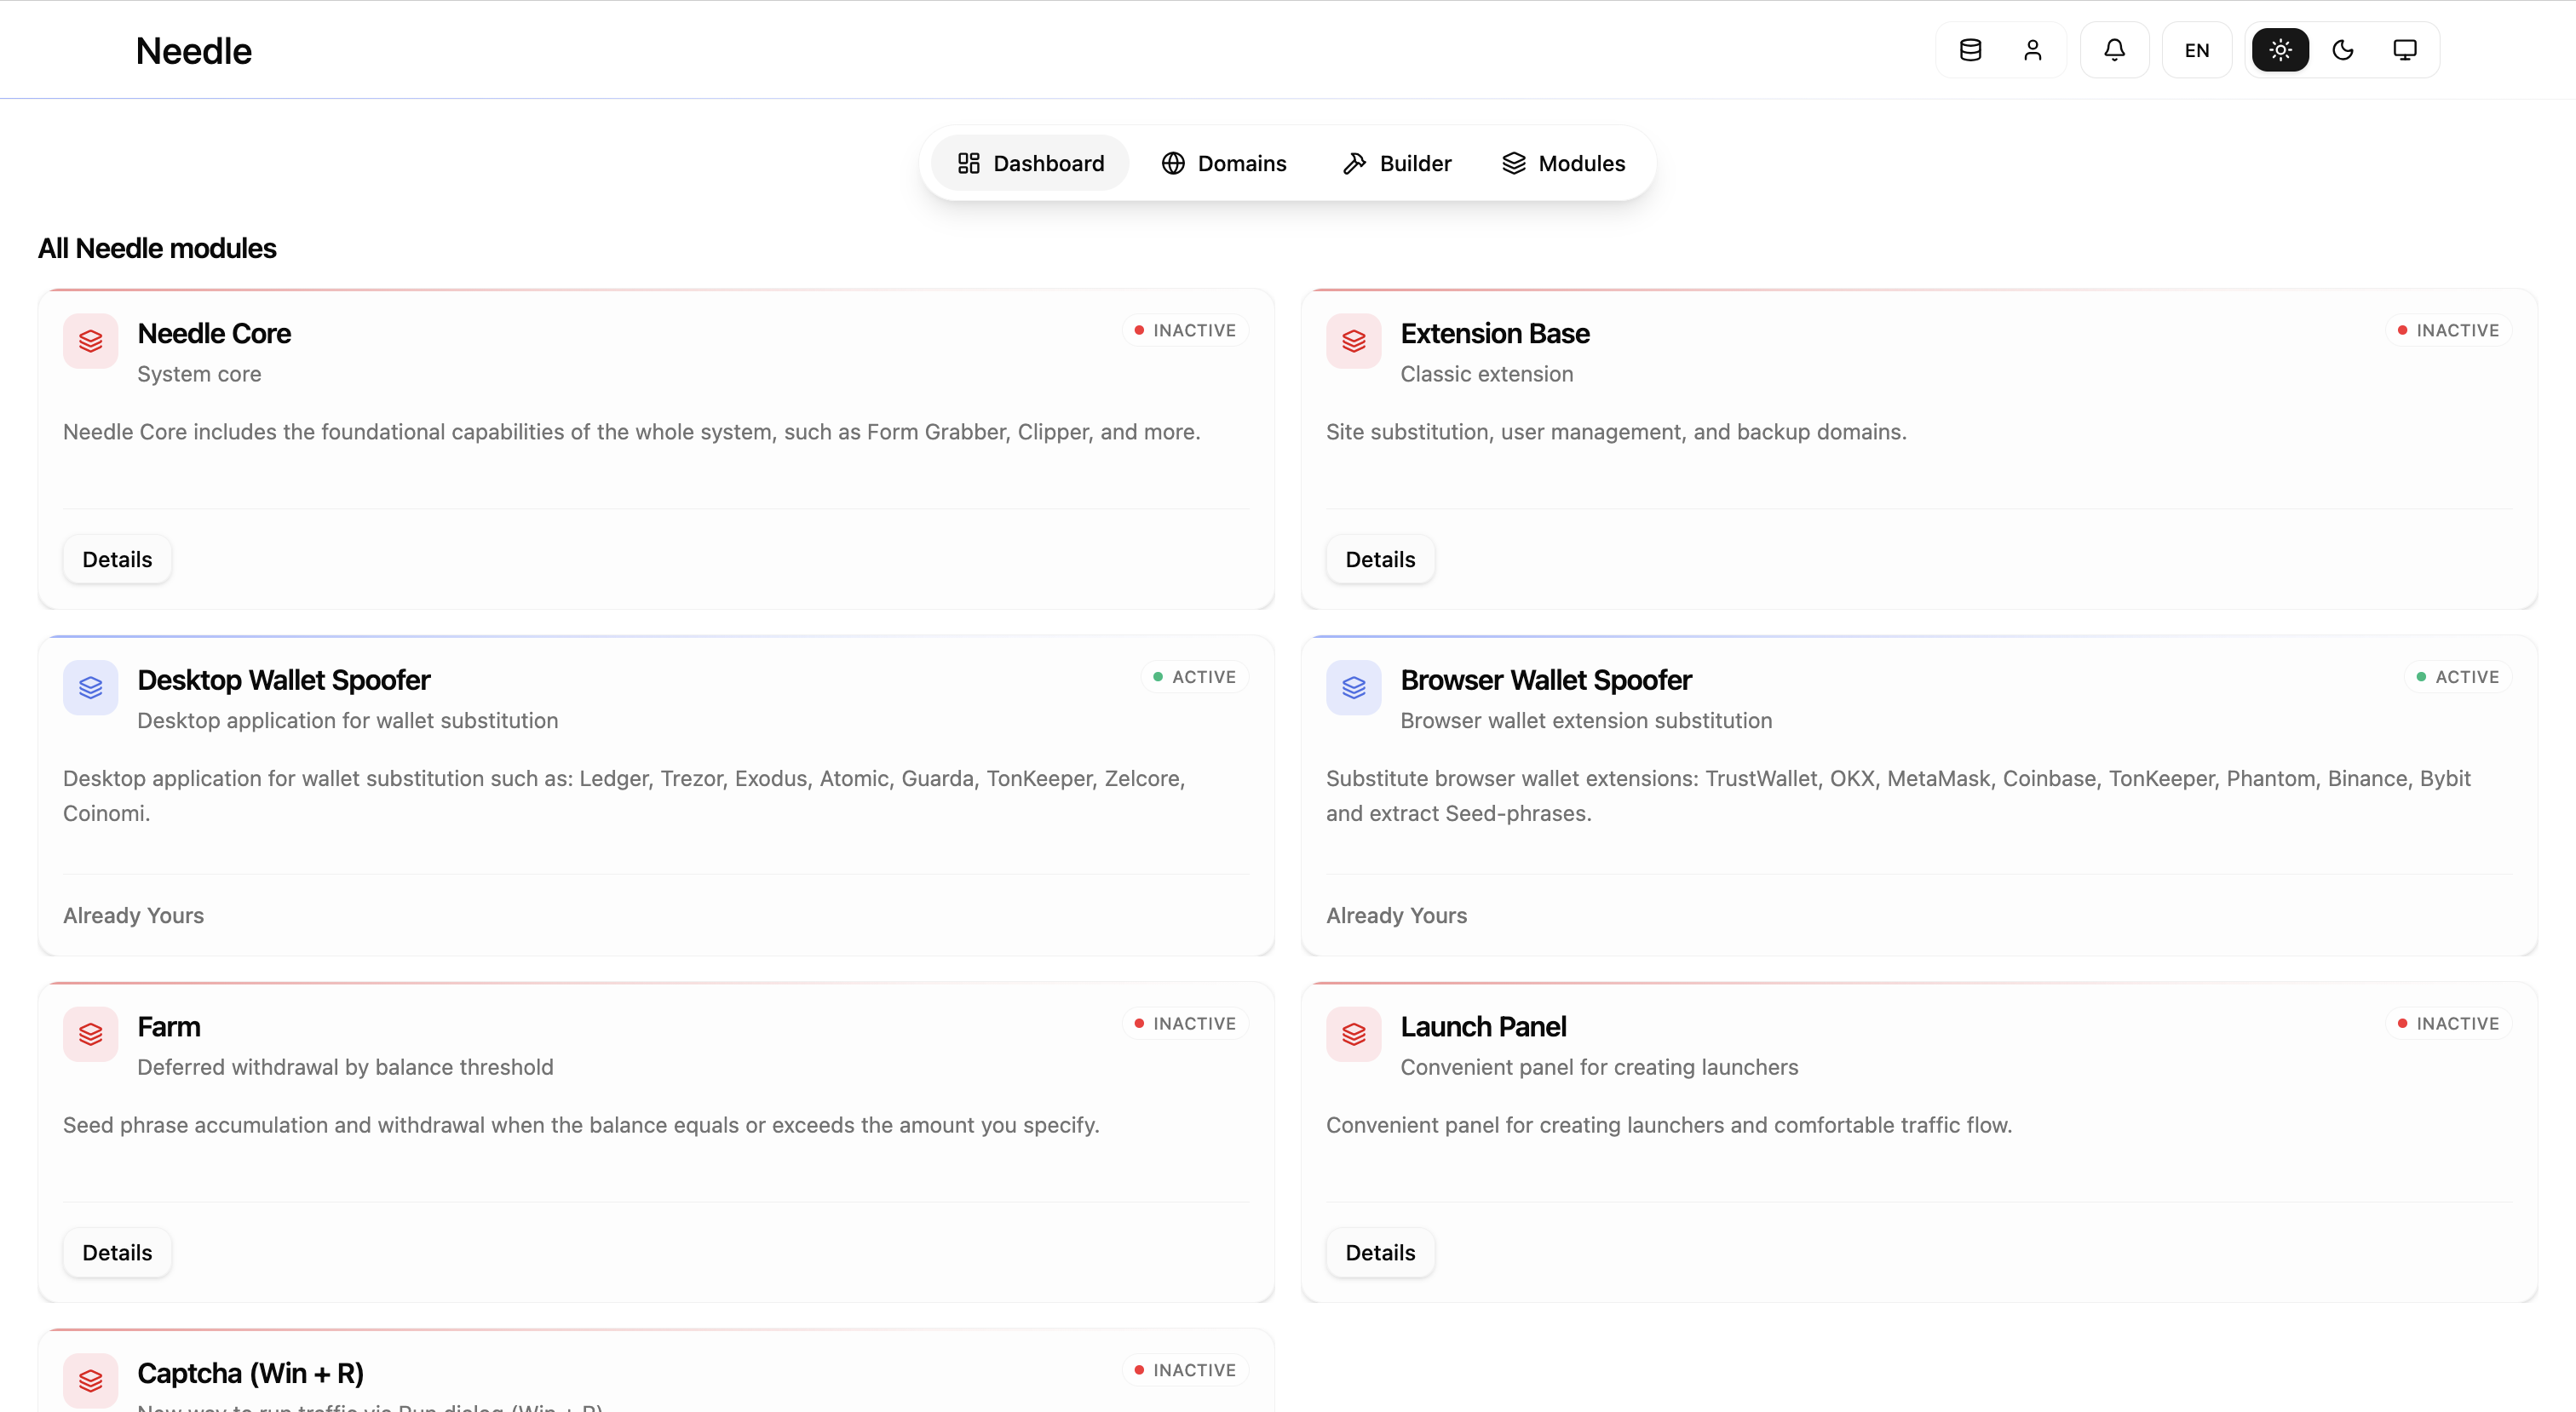Click INACTIVE badge on Extension Base
The image size is (2576, 1412).
point(2448,330)
